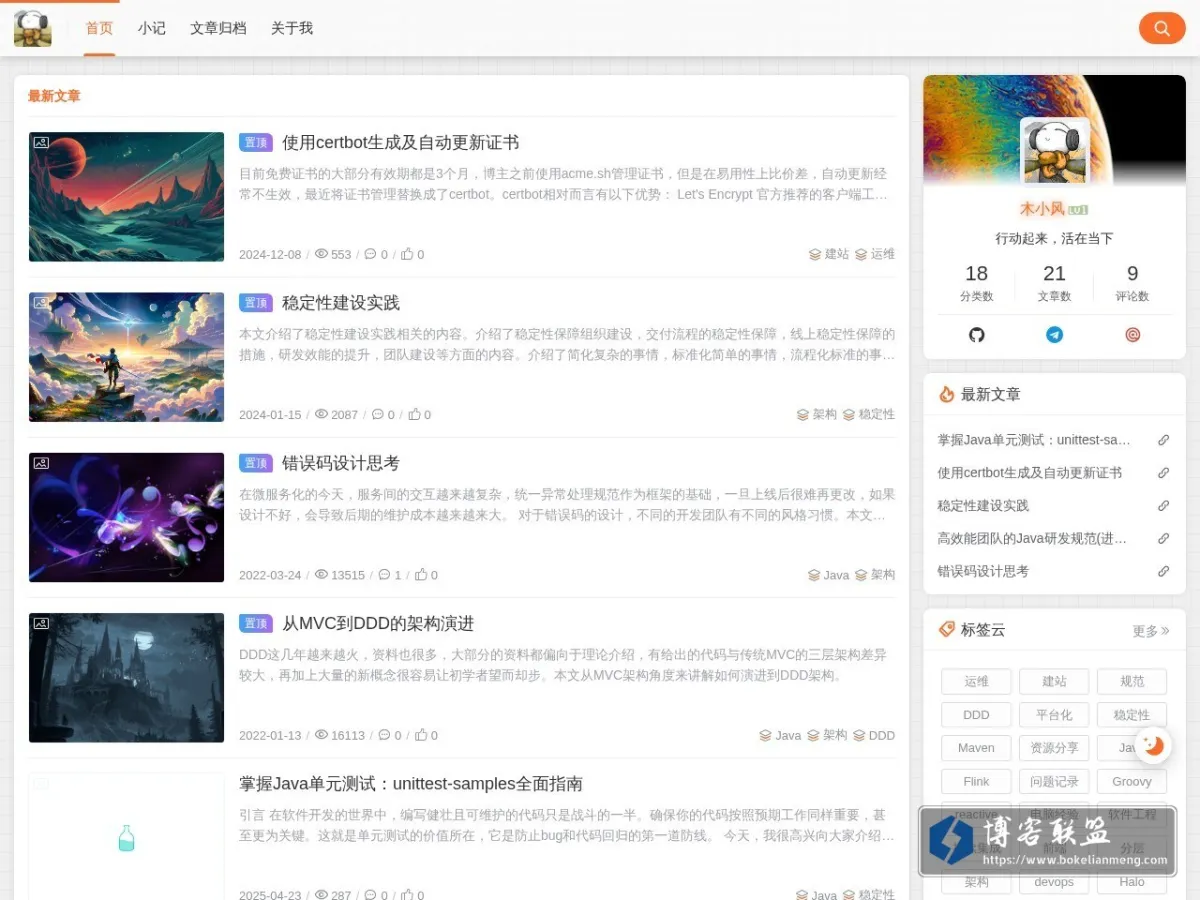Open the site logo avatar in header
Viewport: 1200px width, 900px height.
coord(32,28)
